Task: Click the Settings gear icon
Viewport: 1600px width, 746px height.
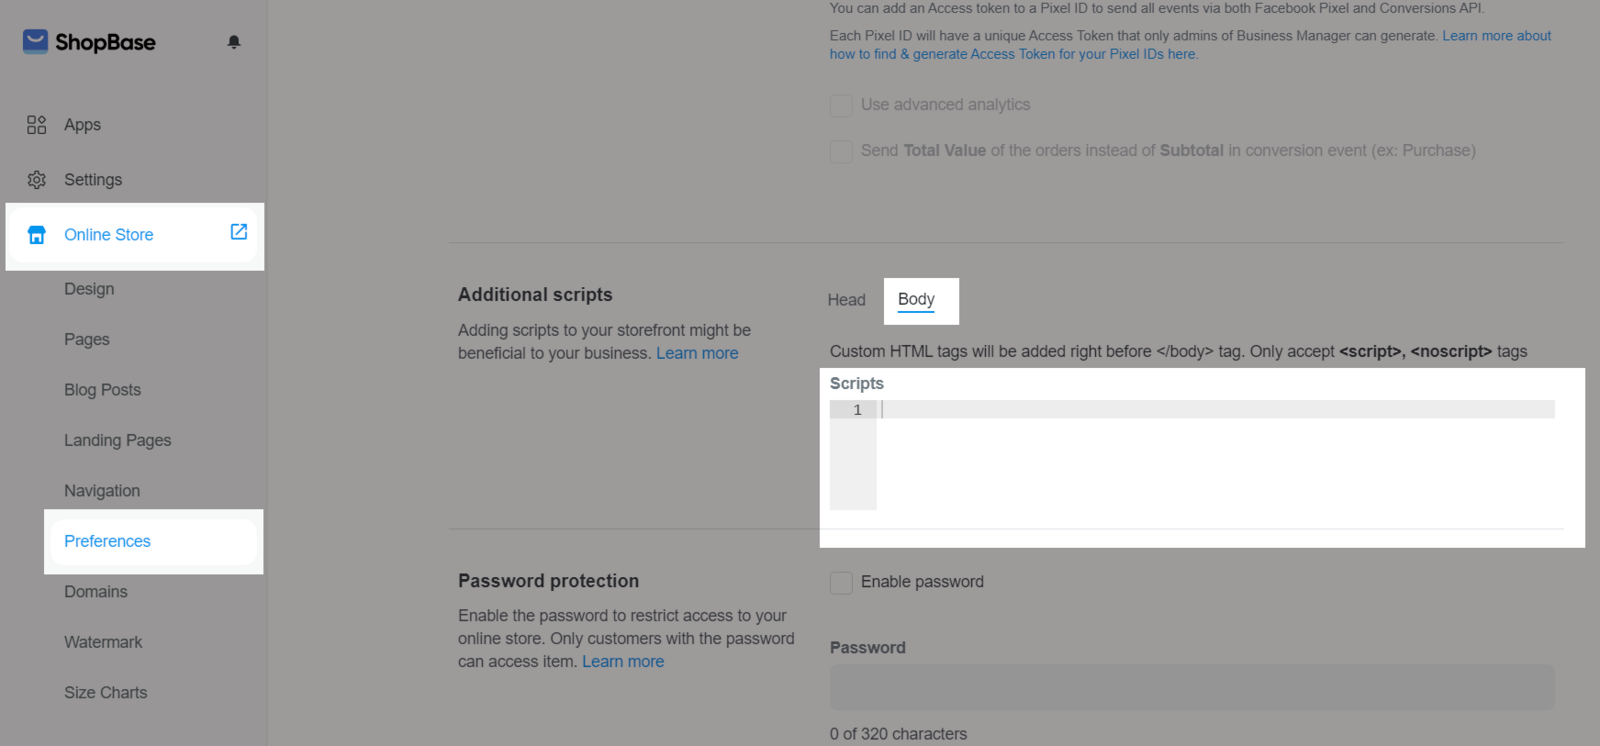Action: pos(37,180)
